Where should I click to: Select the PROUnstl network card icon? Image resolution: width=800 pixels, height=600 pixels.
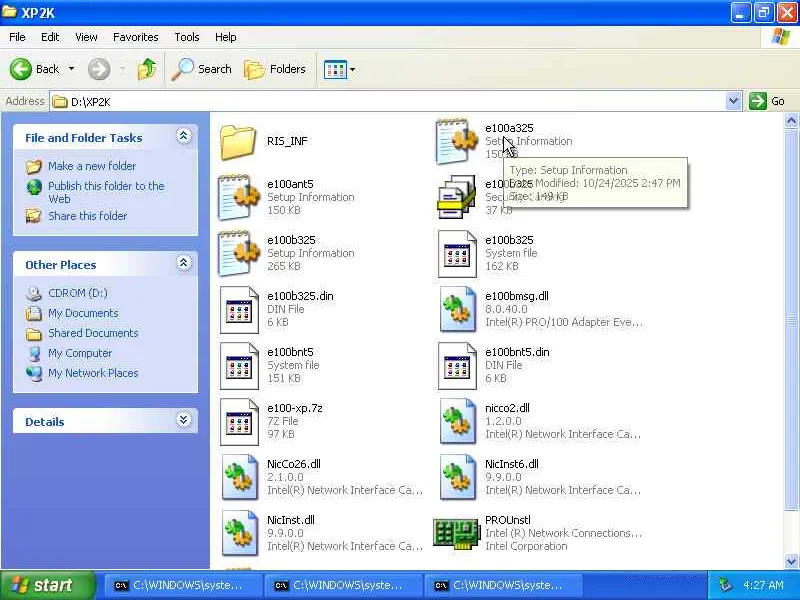456,534
